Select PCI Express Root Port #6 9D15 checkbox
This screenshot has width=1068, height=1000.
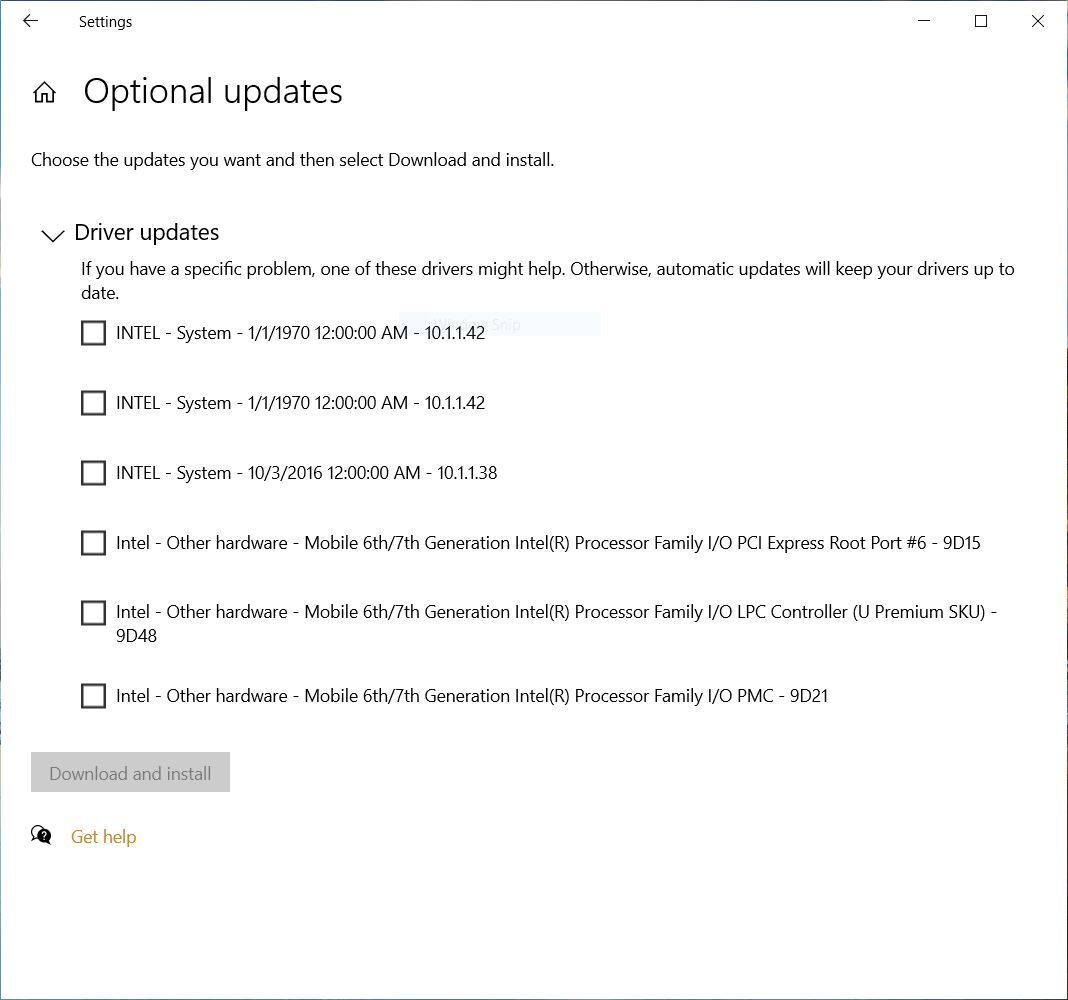(93, 543)
